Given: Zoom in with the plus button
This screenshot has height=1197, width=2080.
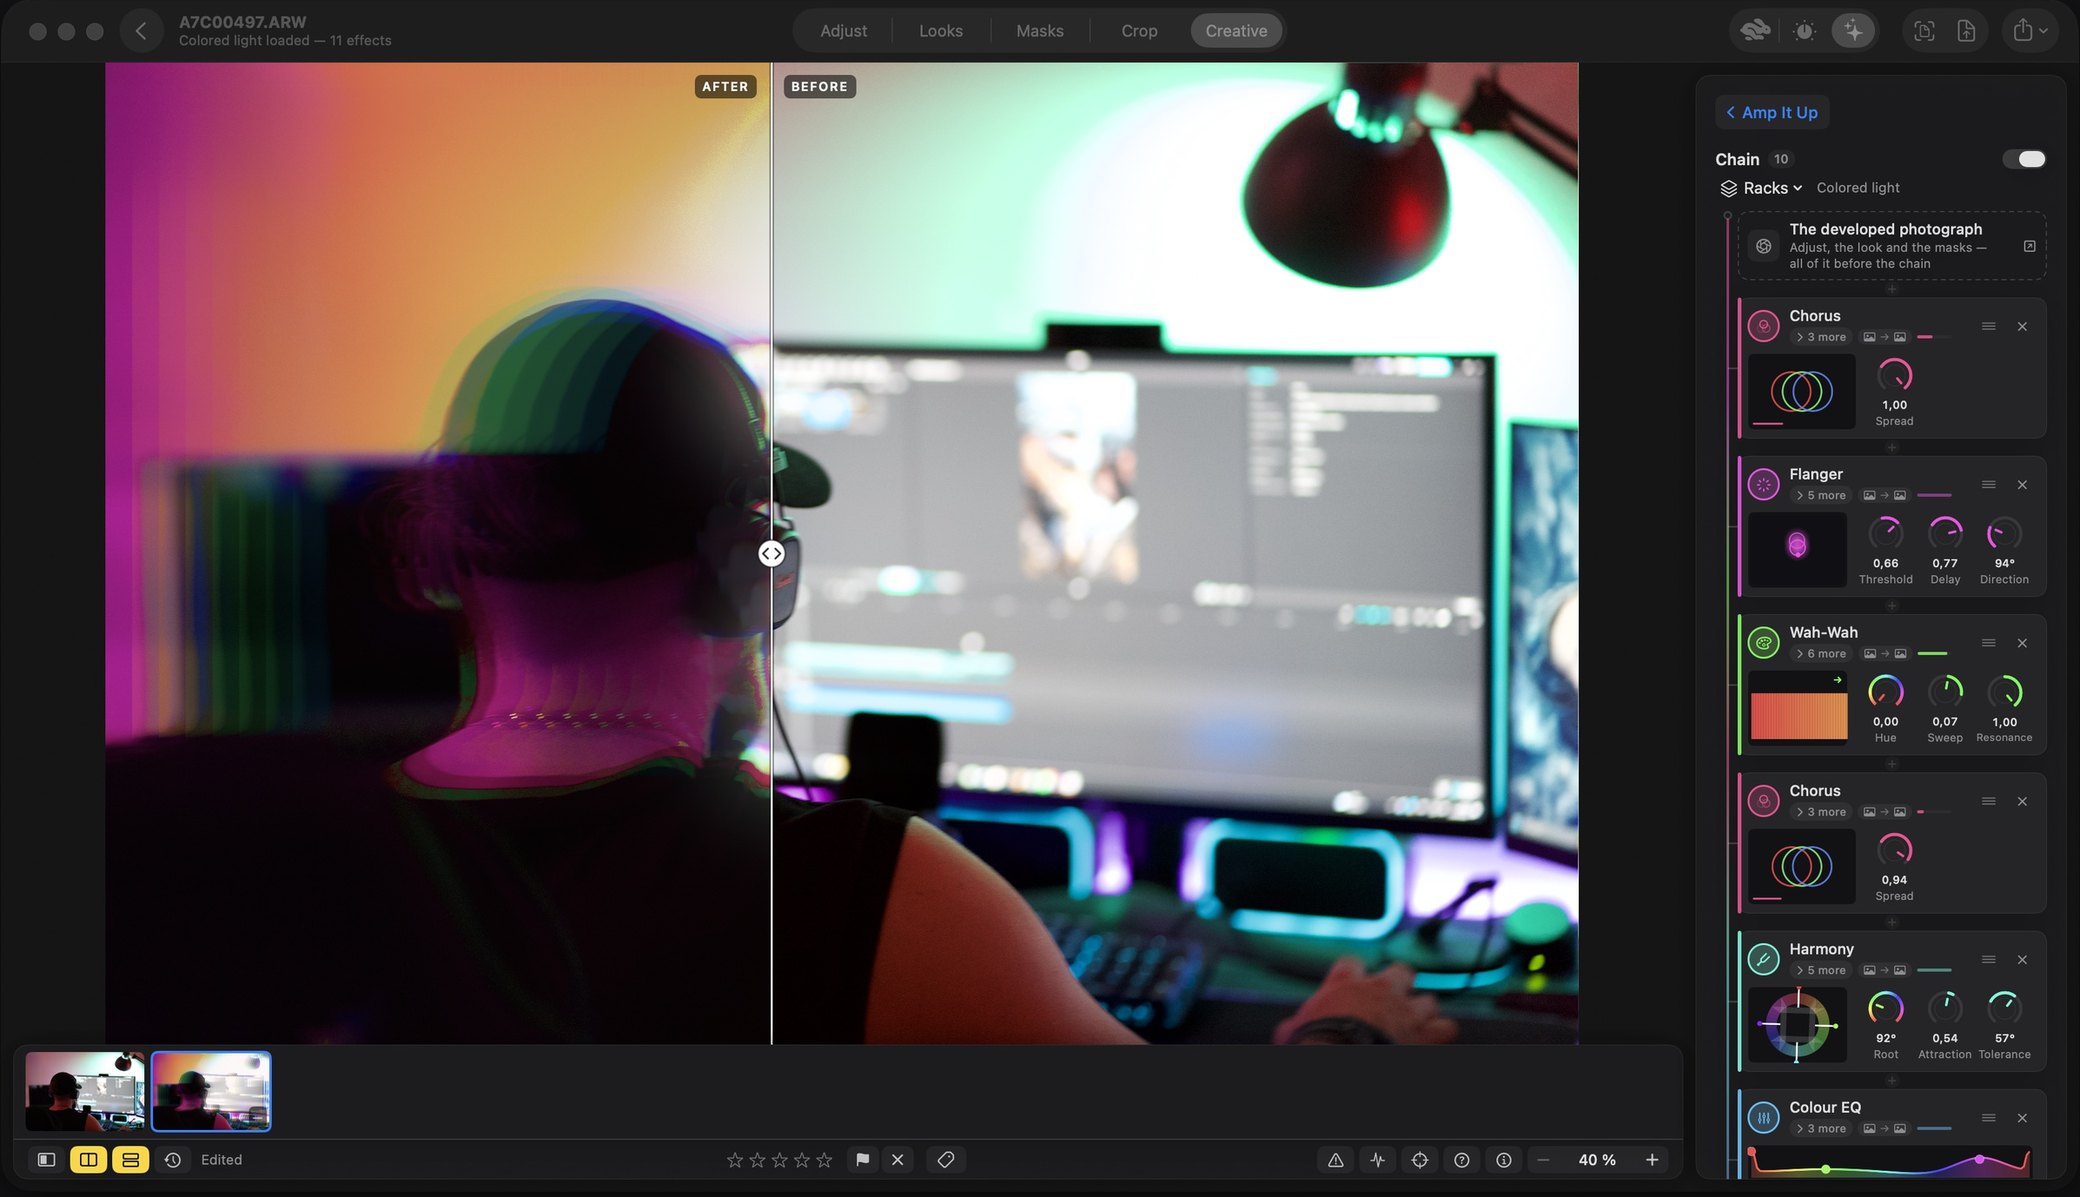Looking at the screenshot, I should pos(1652,1160).
